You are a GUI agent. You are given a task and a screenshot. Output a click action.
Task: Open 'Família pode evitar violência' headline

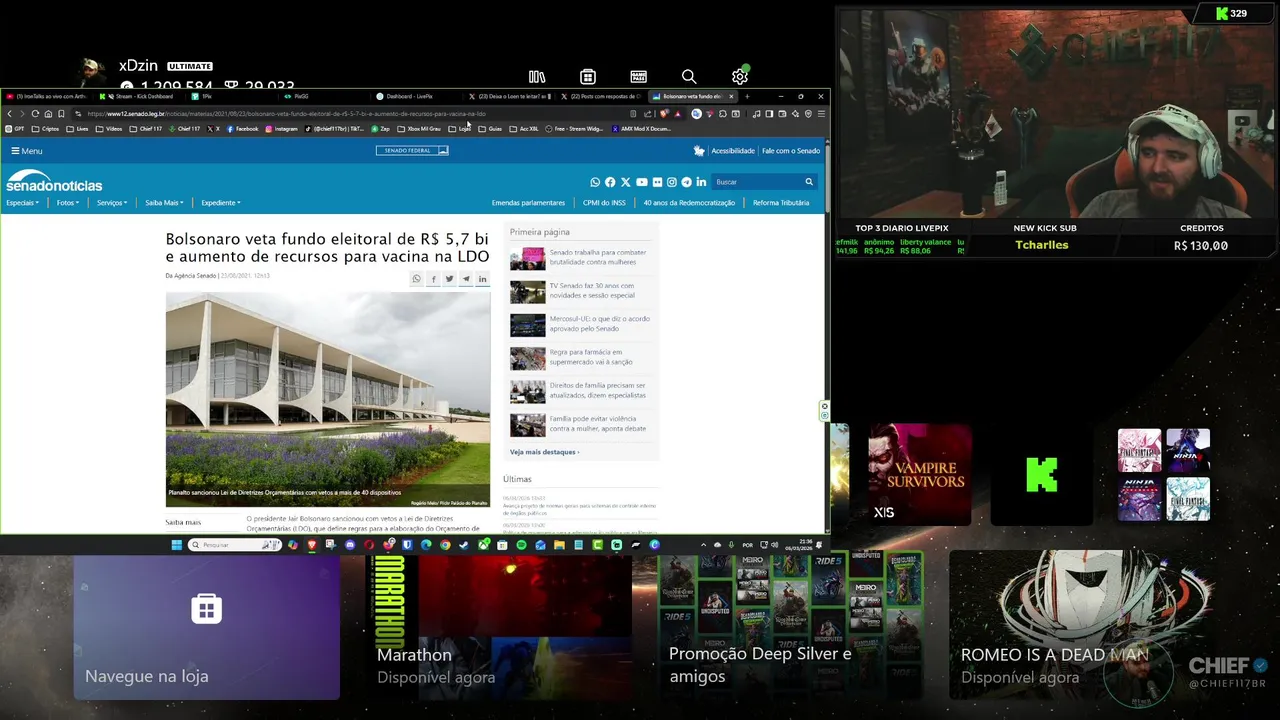click(x=597, y=423)
